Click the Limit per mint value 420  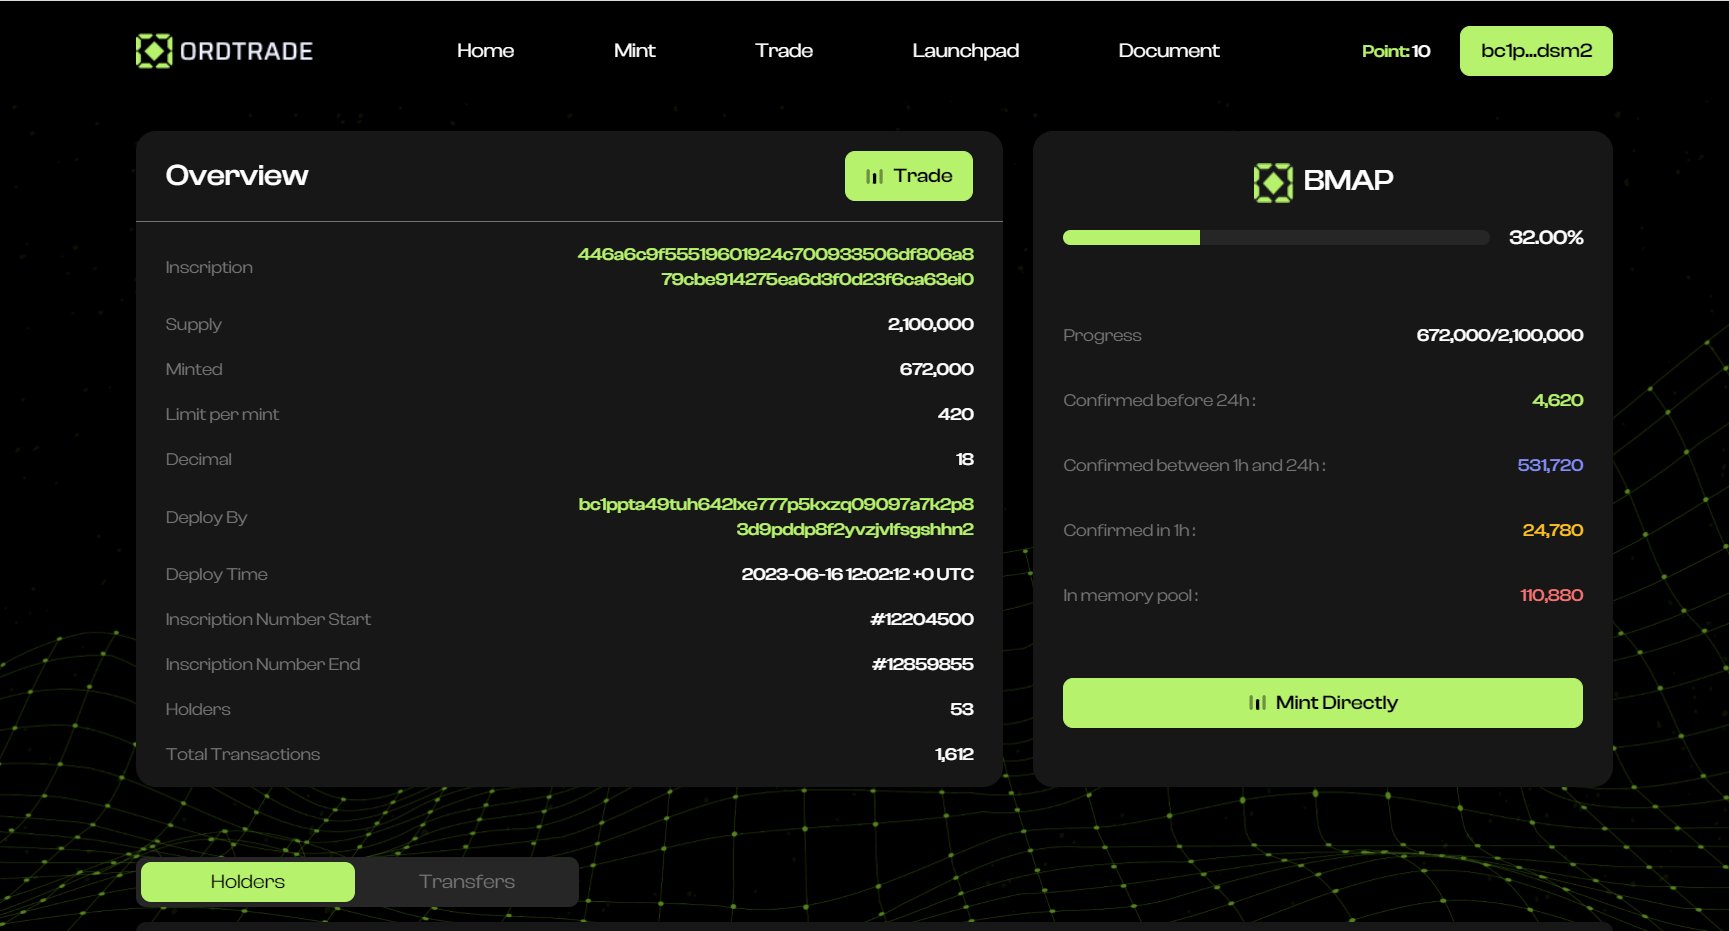[x=955, y=415]
